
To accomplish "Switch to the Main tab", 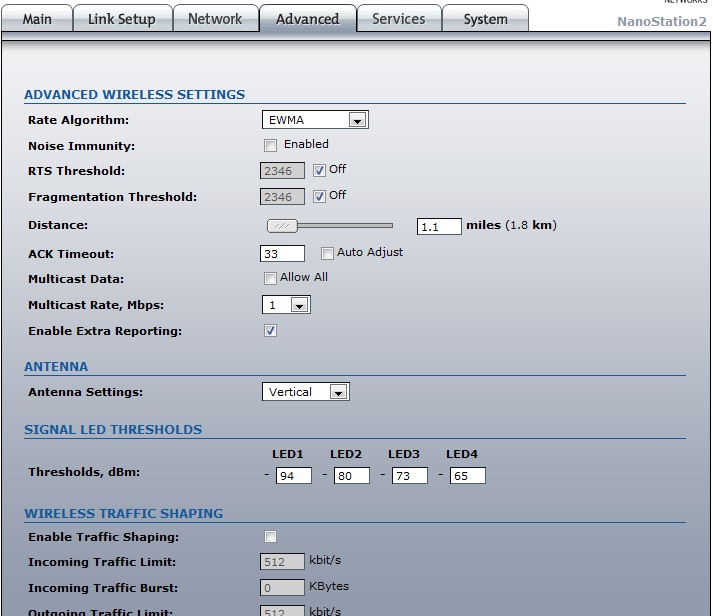I will pos(37,19).
